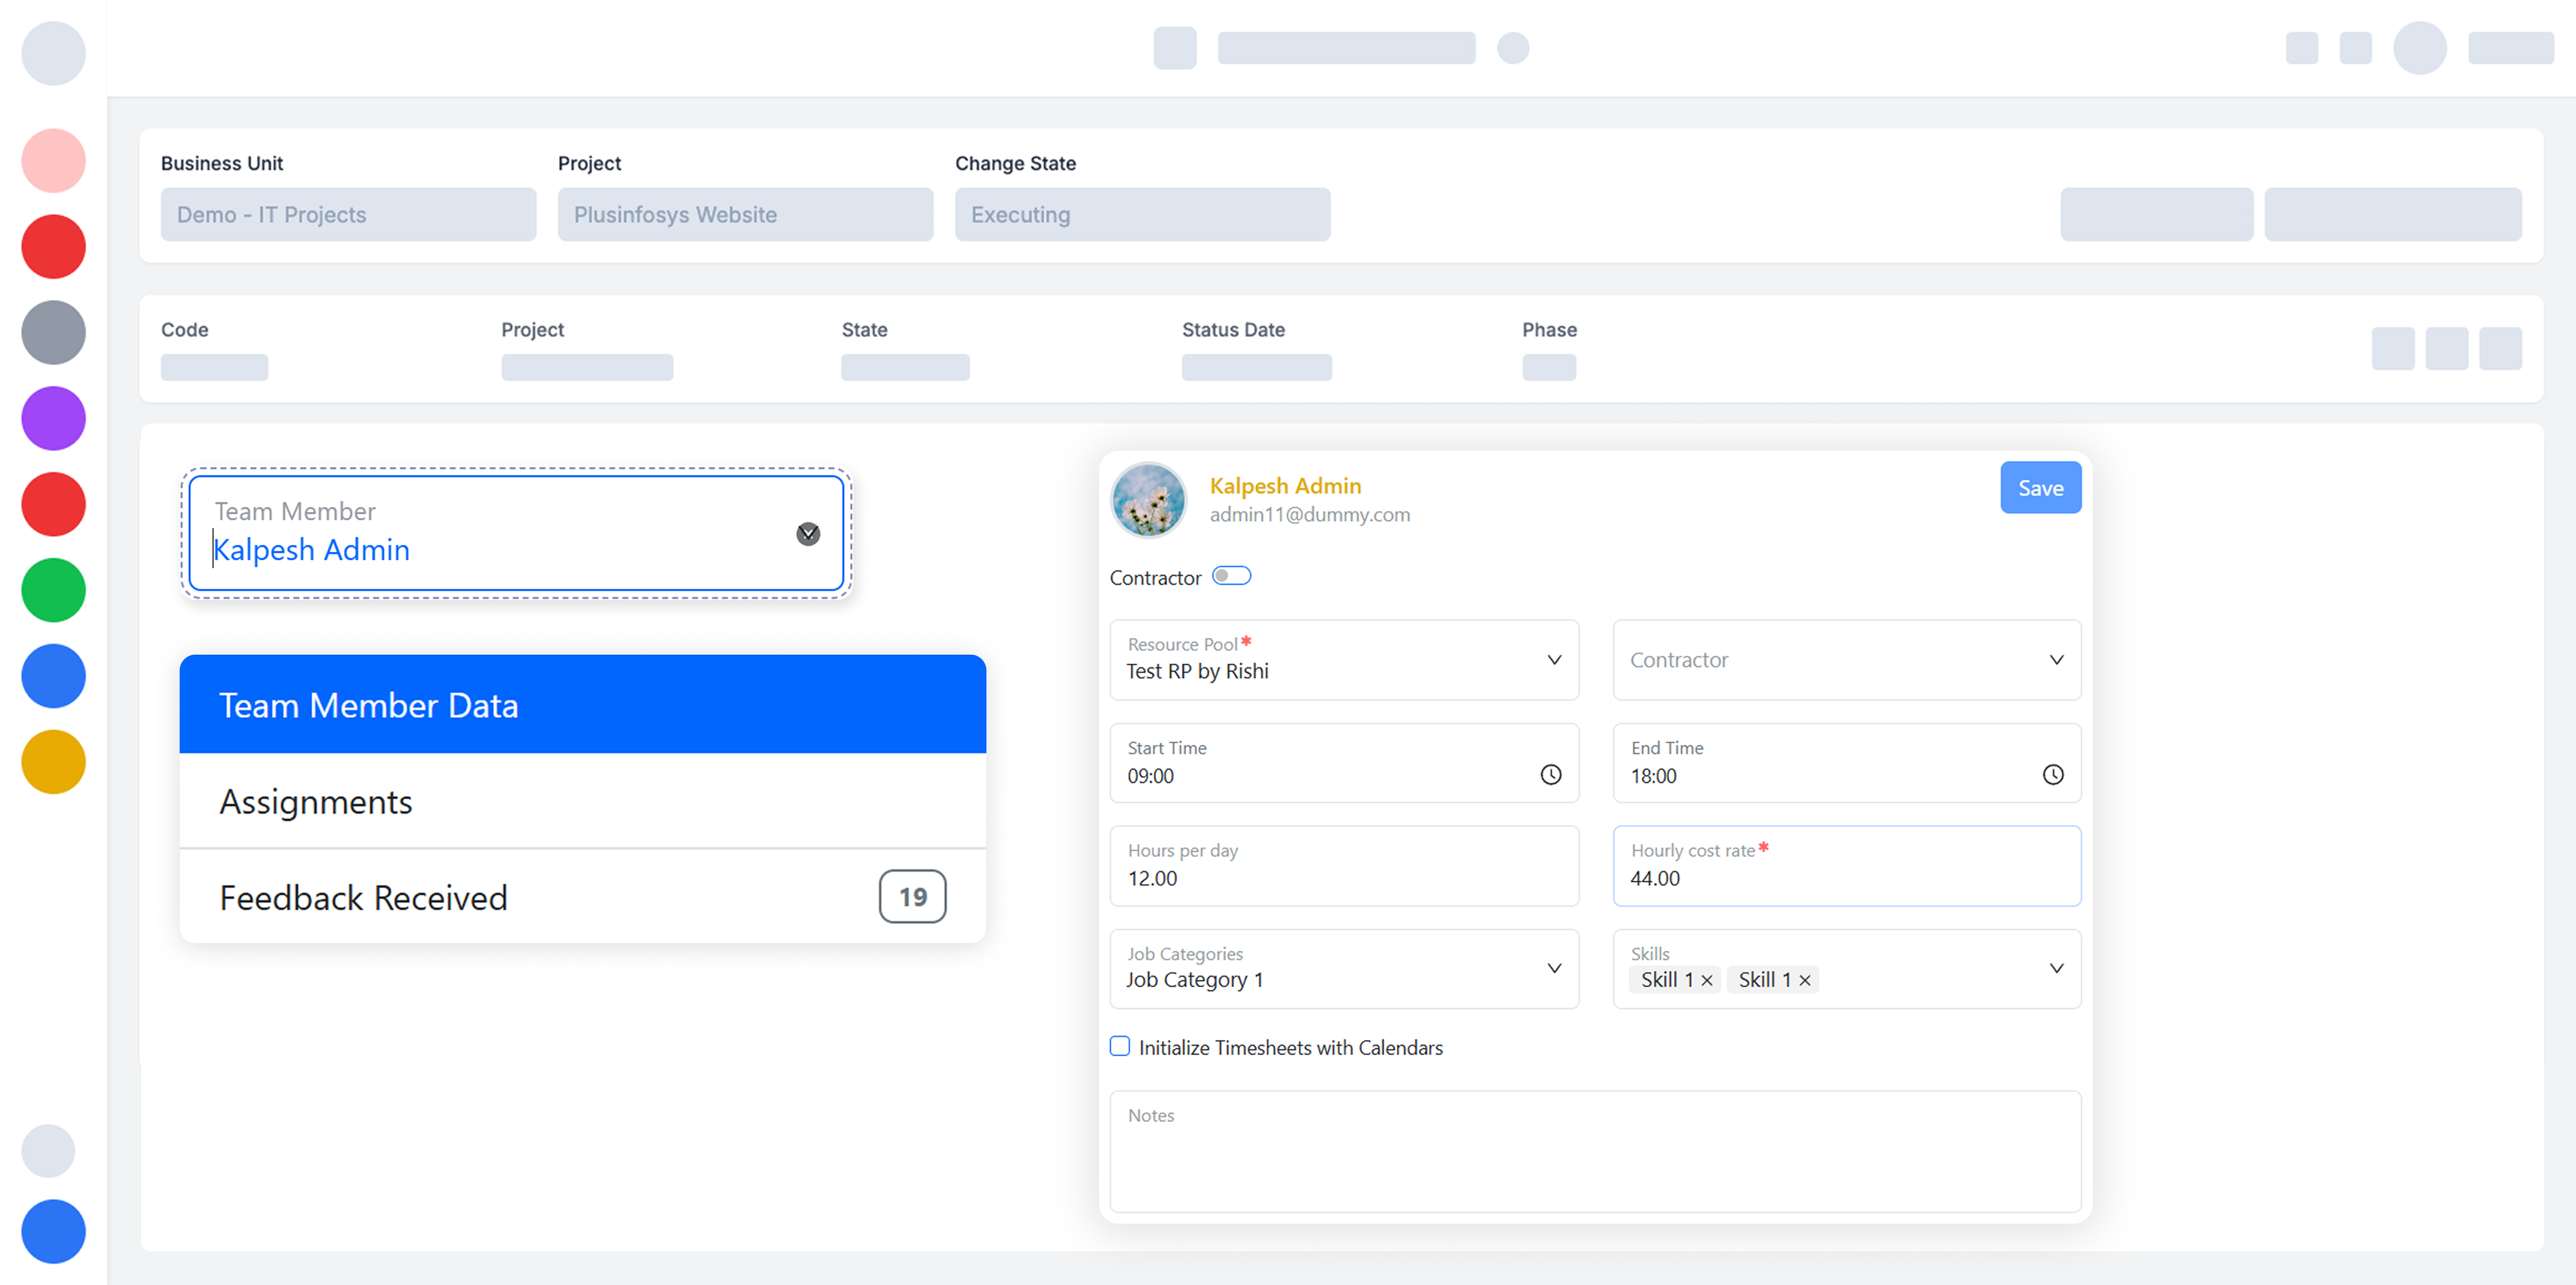Image resolution: width=2576 pixels, height=1285 pixels.
Task: Open the Feedback Received tab
Action: point(582,897)
